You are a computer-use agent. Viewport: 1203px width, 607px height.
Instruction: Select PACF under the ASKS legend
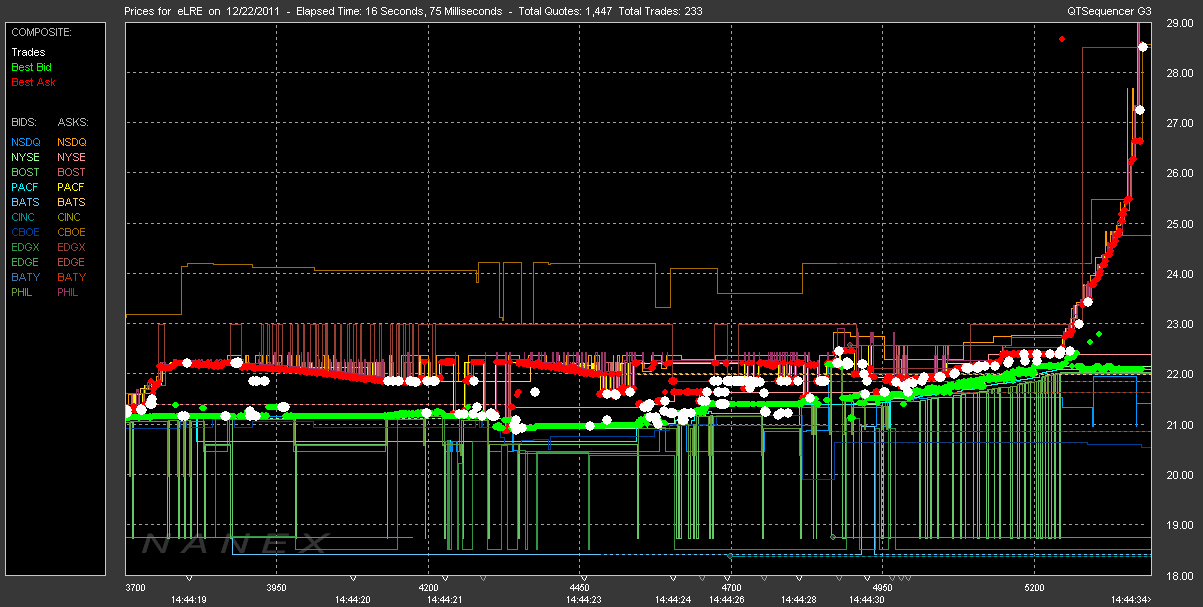click(71, 187)
